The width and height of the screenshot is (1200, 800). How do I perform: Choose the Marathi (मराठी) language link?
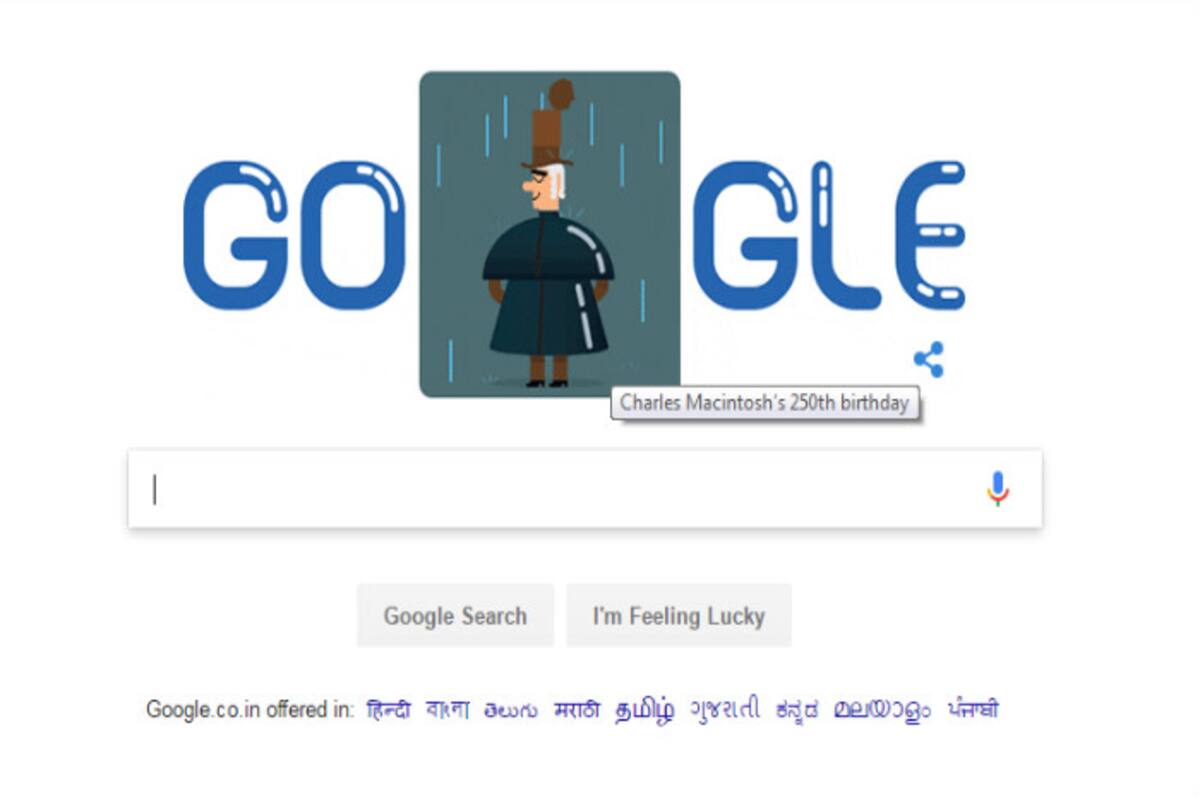[577, 710]
